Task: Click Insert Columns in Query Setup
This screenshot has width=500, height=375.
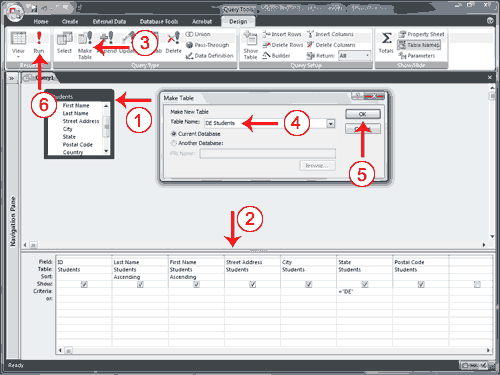Action: click(x=330, y=34)
